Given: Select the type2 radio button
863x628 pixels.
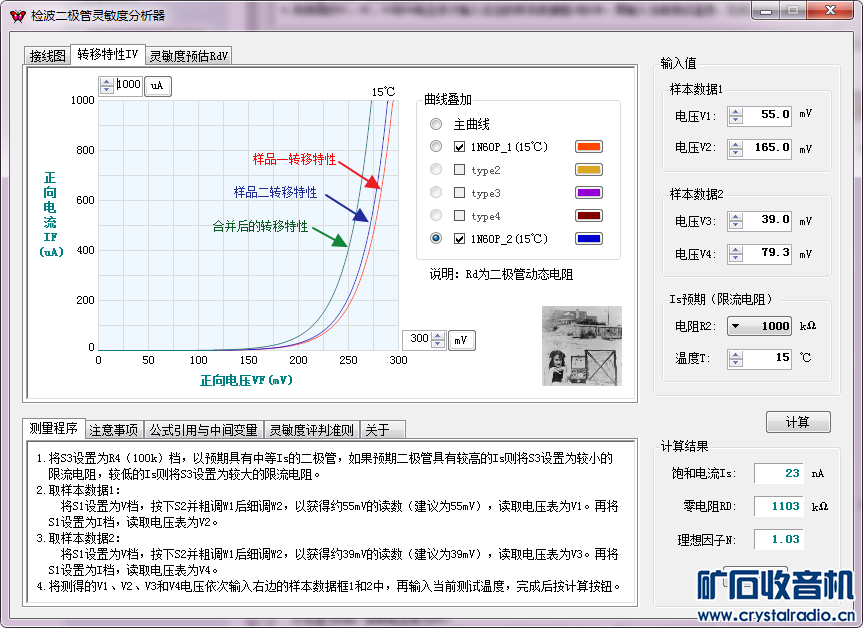Looking at the screenshot, I should click(x=436, y=169).
